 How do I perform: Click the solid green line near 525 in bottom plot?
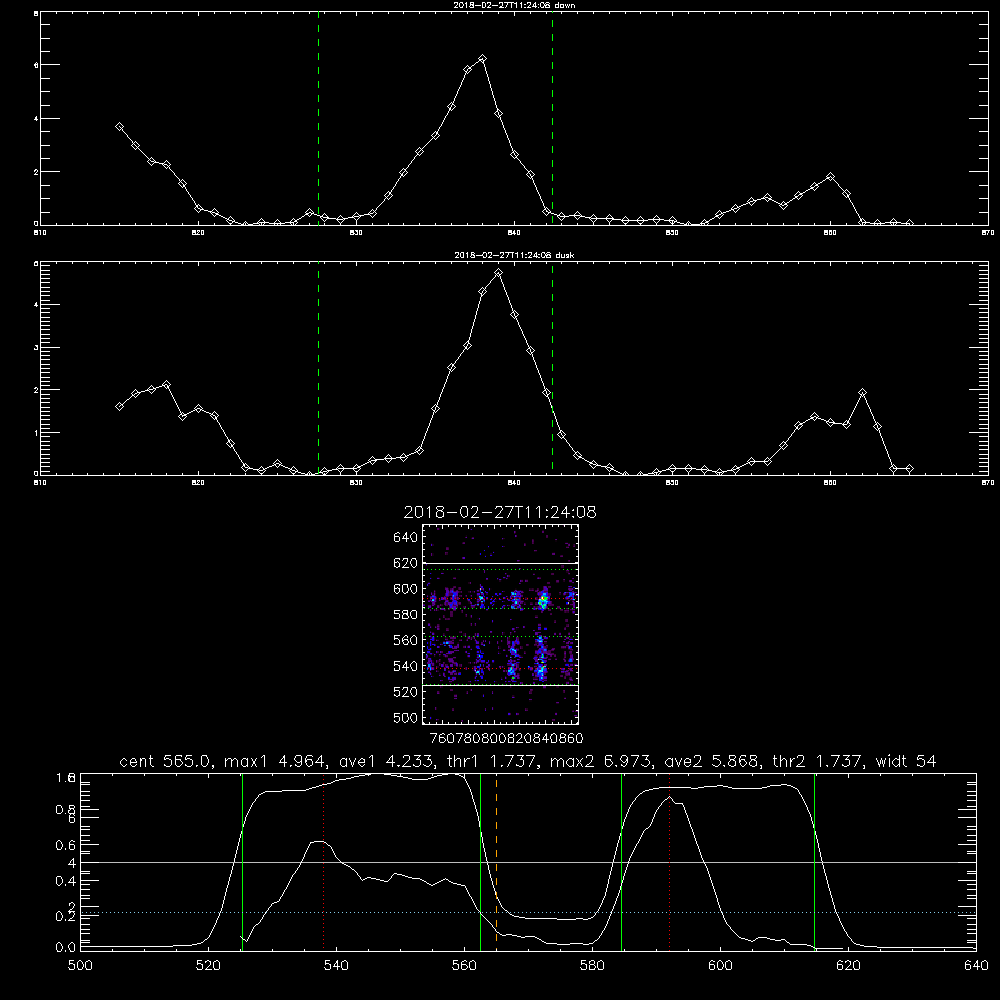click(242, 862)
